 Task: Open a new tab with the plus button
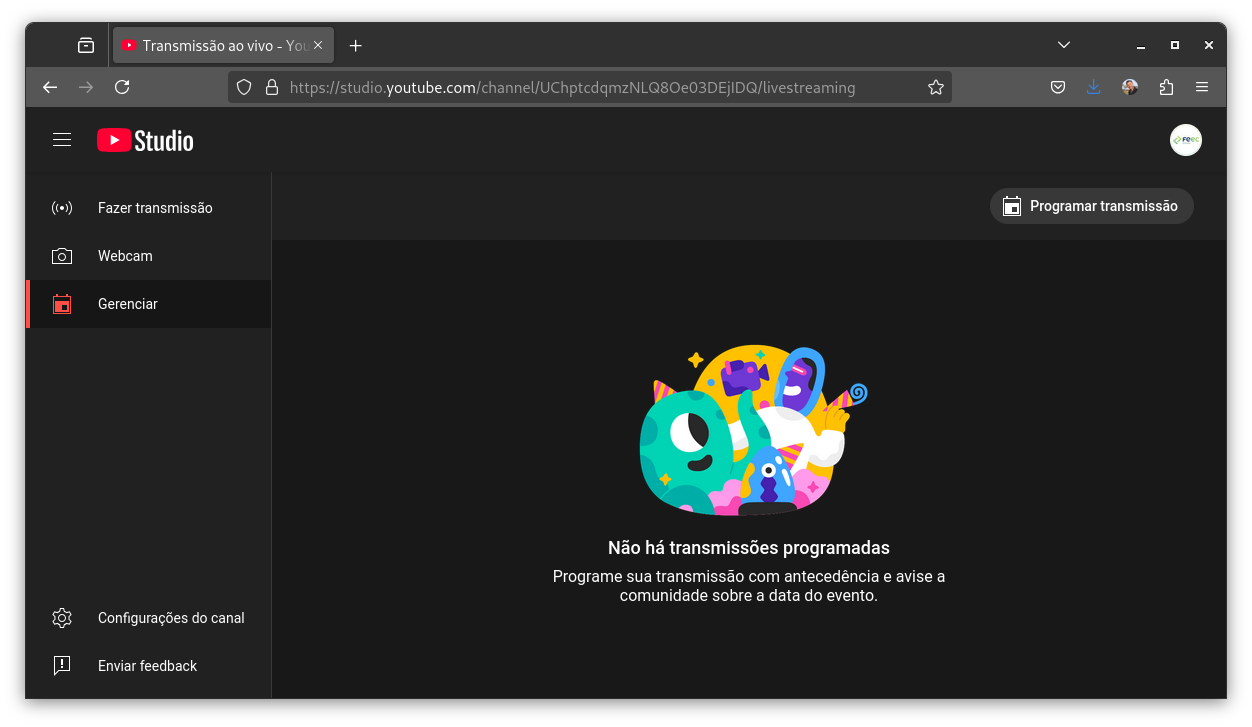point(355,45)
